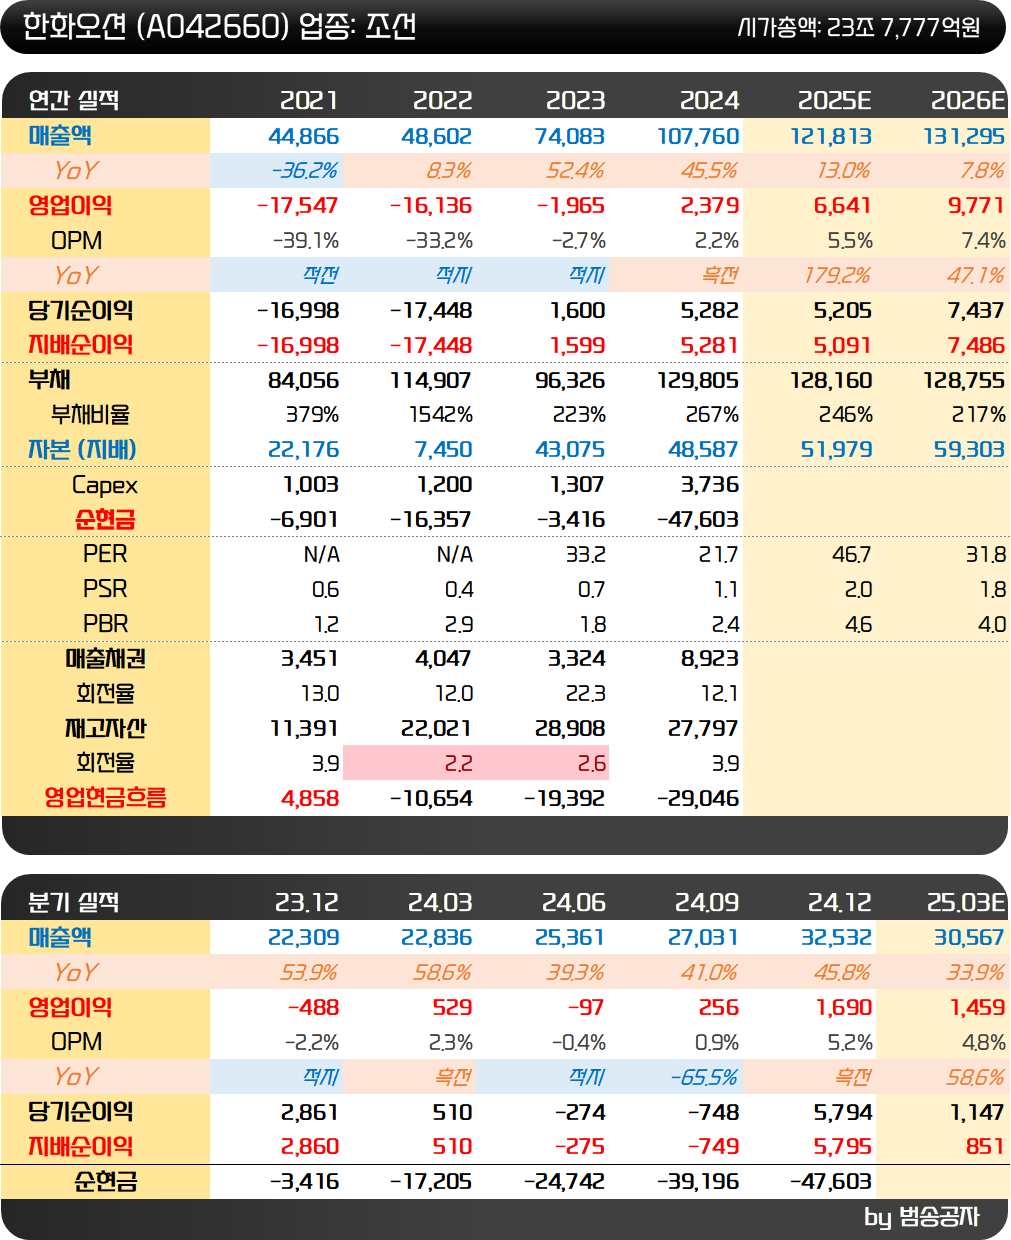1011x1240 pixels.
Task: Select 2025E PER value 46.7
Action: pos(851,555)
